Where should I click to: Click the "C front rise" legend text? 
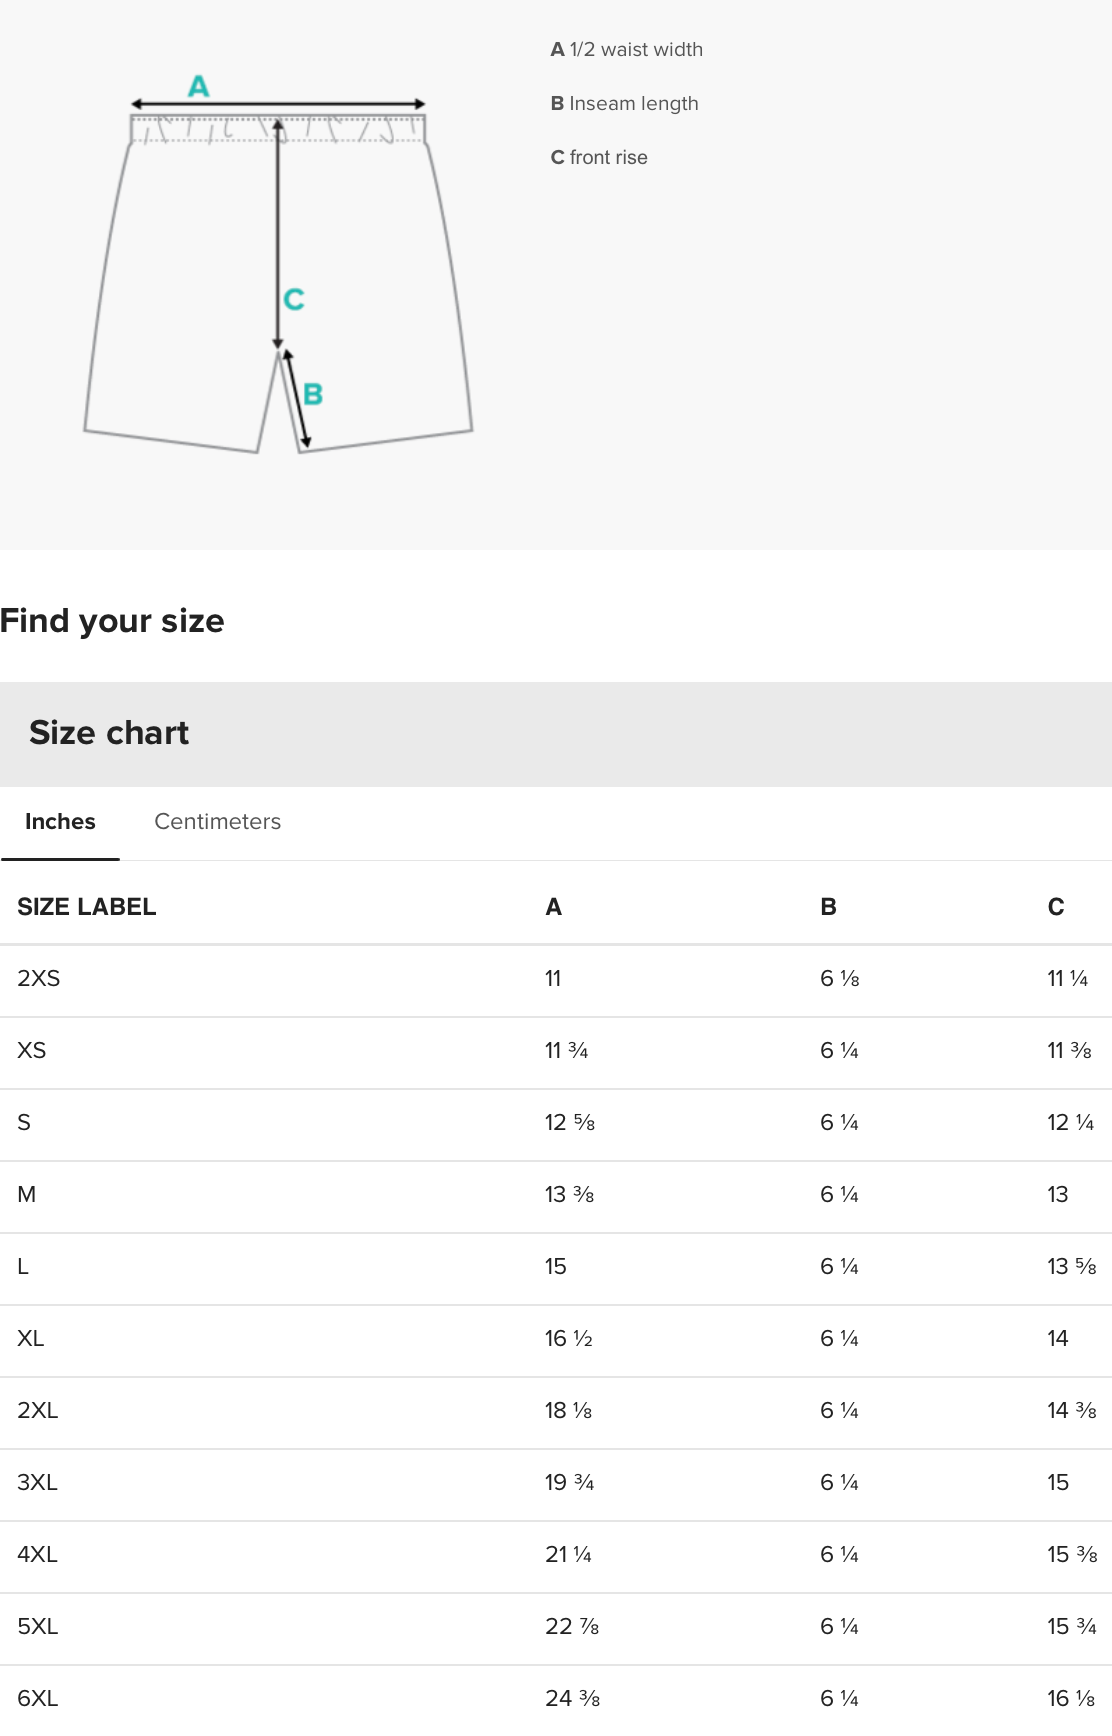pos(599,158)
